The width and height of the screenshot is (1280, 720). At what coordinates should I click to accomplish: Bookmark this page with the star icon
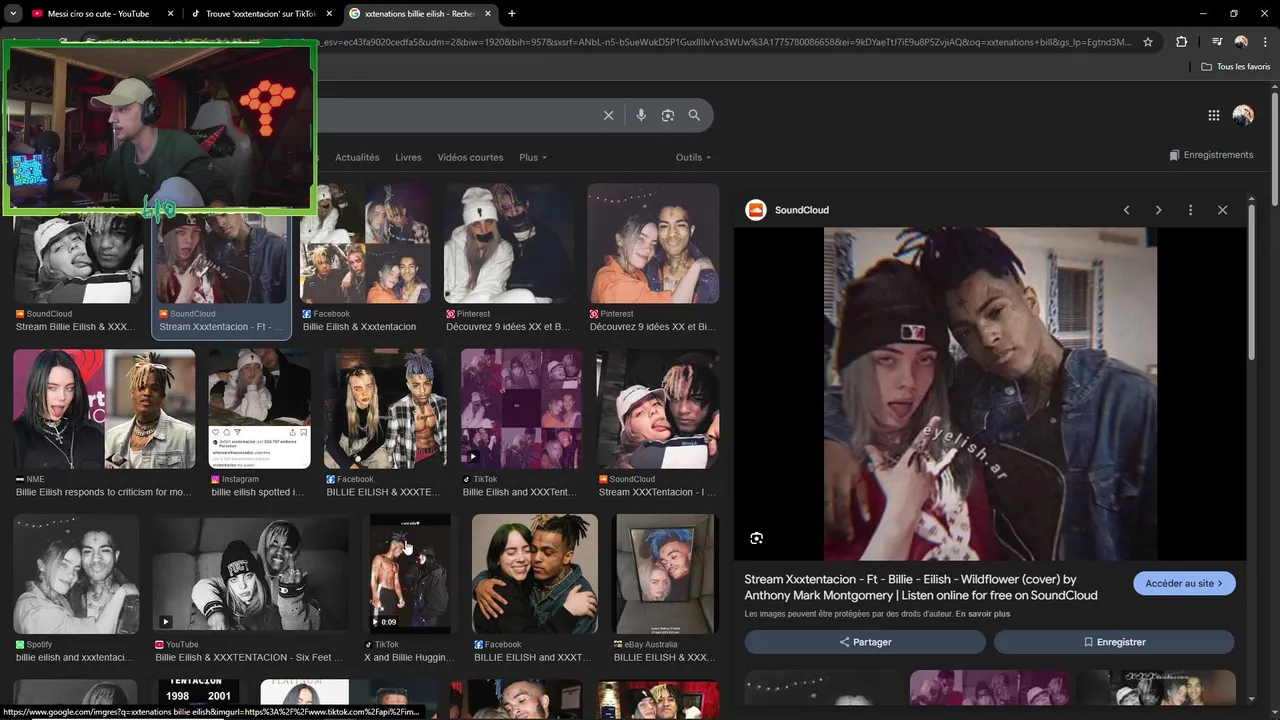pyautogui.click(x=1148, y=42)
